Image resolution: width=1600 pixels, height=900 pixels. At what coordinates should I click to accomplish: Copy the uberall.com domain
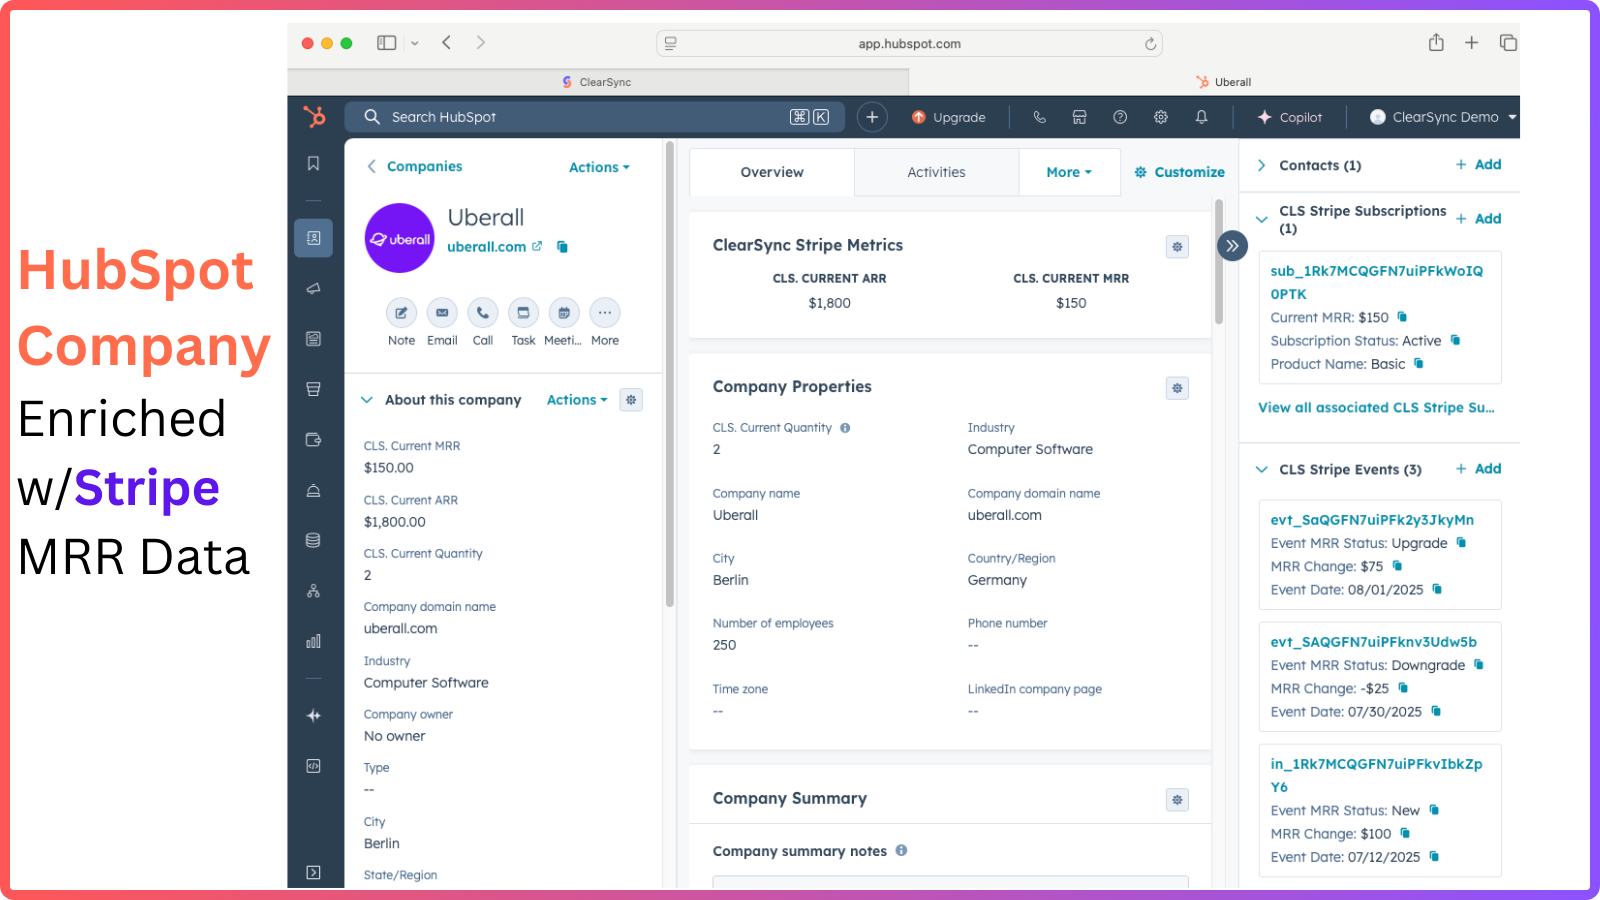click(562, 246)
